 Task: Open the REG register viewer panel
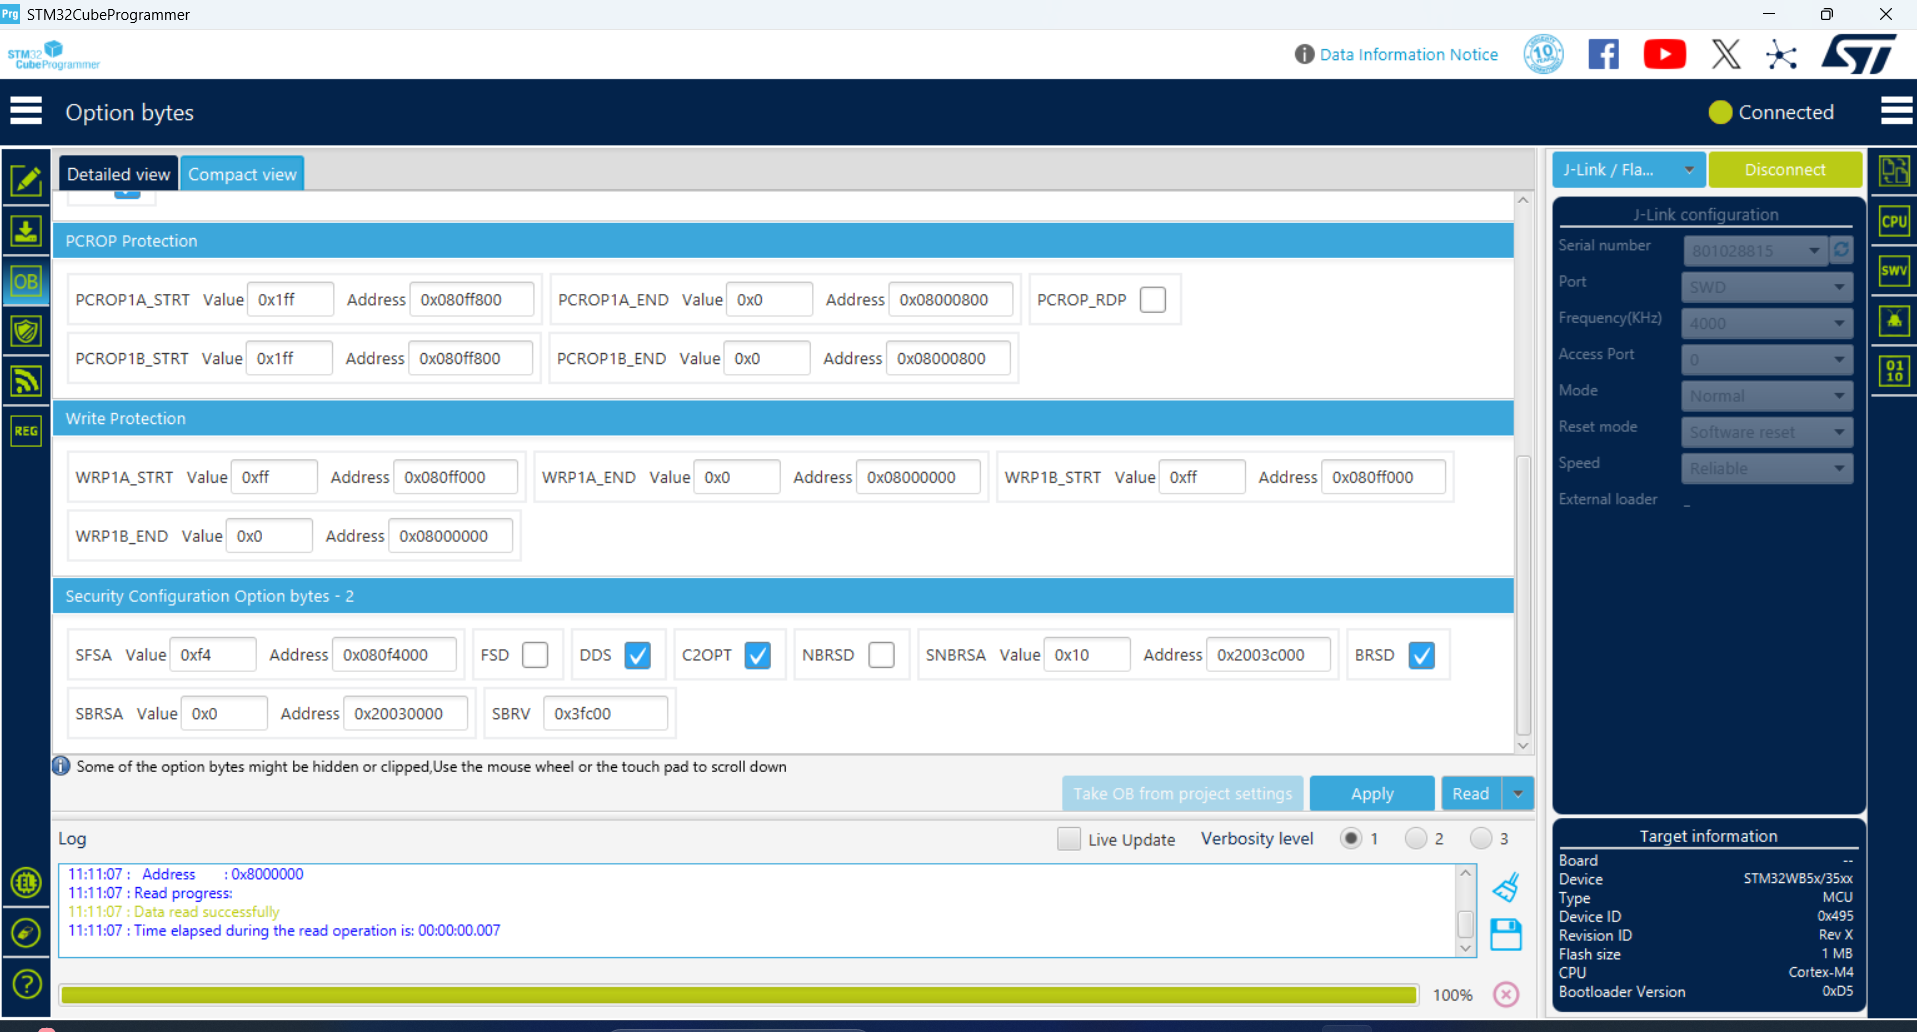(27, 431)
